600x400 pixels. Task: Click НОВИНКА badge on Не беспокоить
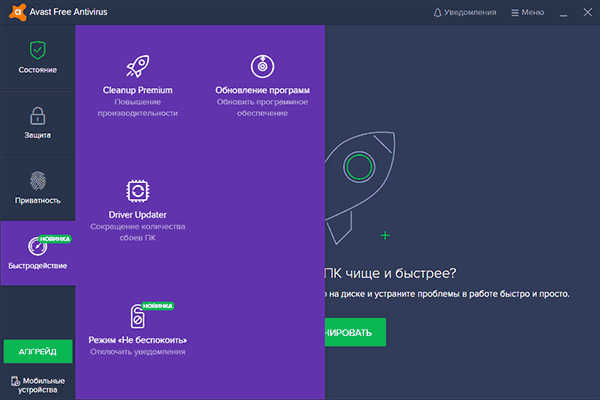158,306
